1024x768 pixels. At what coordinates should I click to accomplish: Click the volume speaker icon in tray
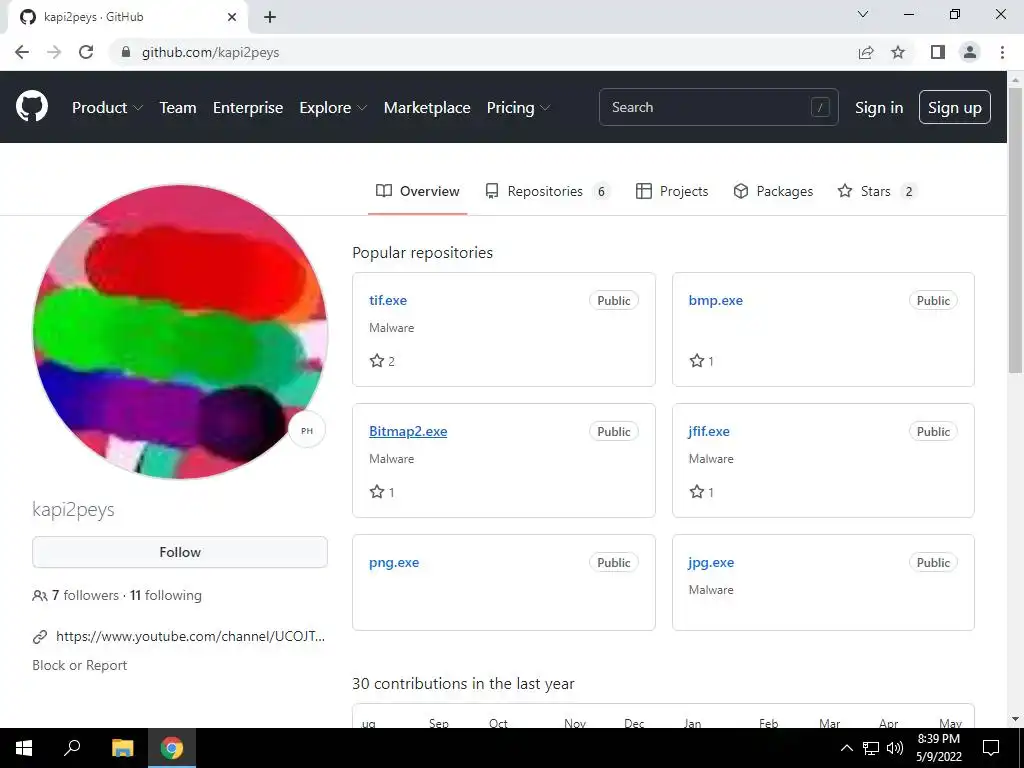point(895,748)
